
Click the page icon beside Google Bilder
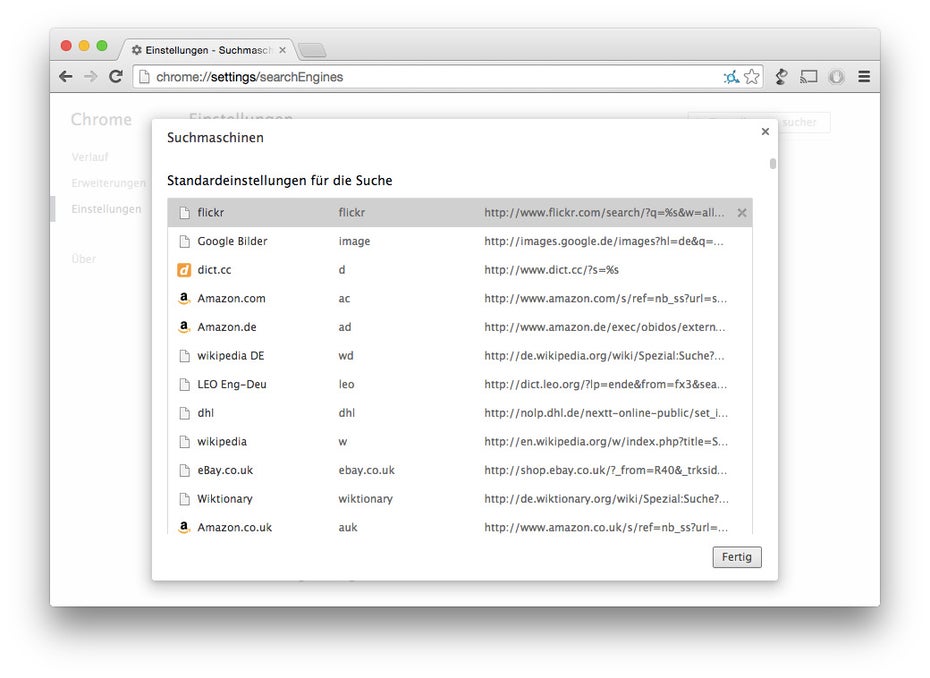pos(184,241)
